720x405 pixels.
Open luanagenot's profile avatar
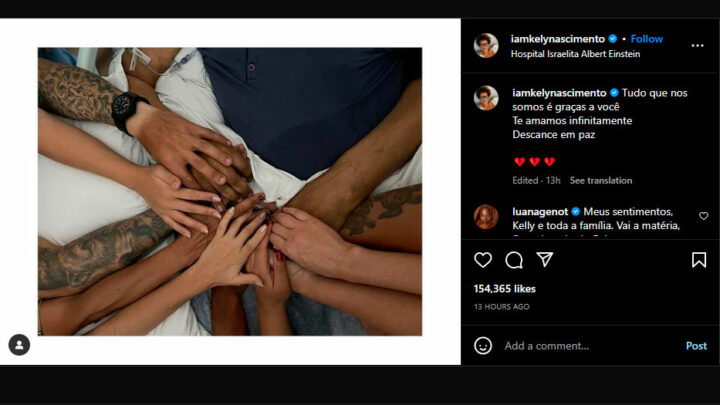486,217
